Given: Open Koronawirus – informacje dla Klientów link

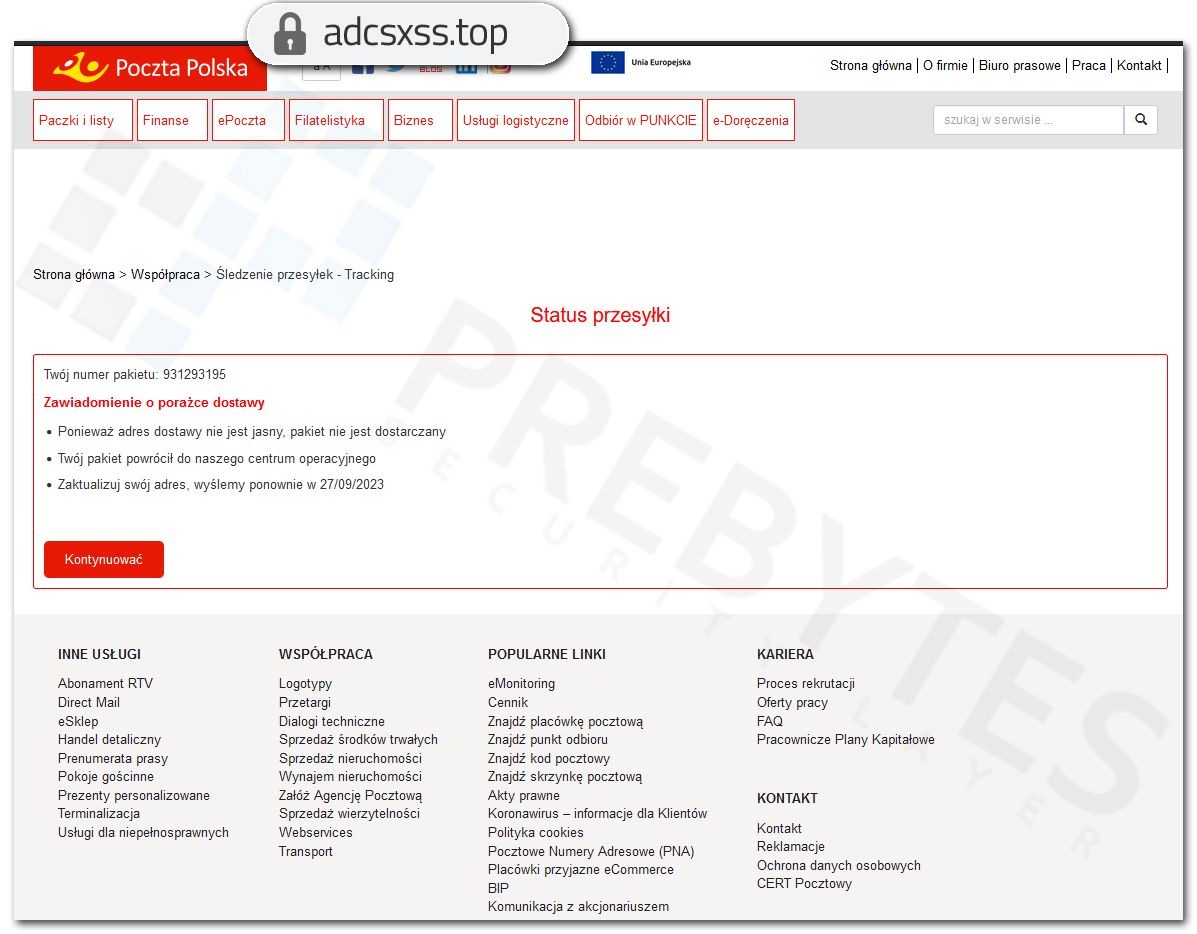Looking at the screenshot, I should (598, 814).
